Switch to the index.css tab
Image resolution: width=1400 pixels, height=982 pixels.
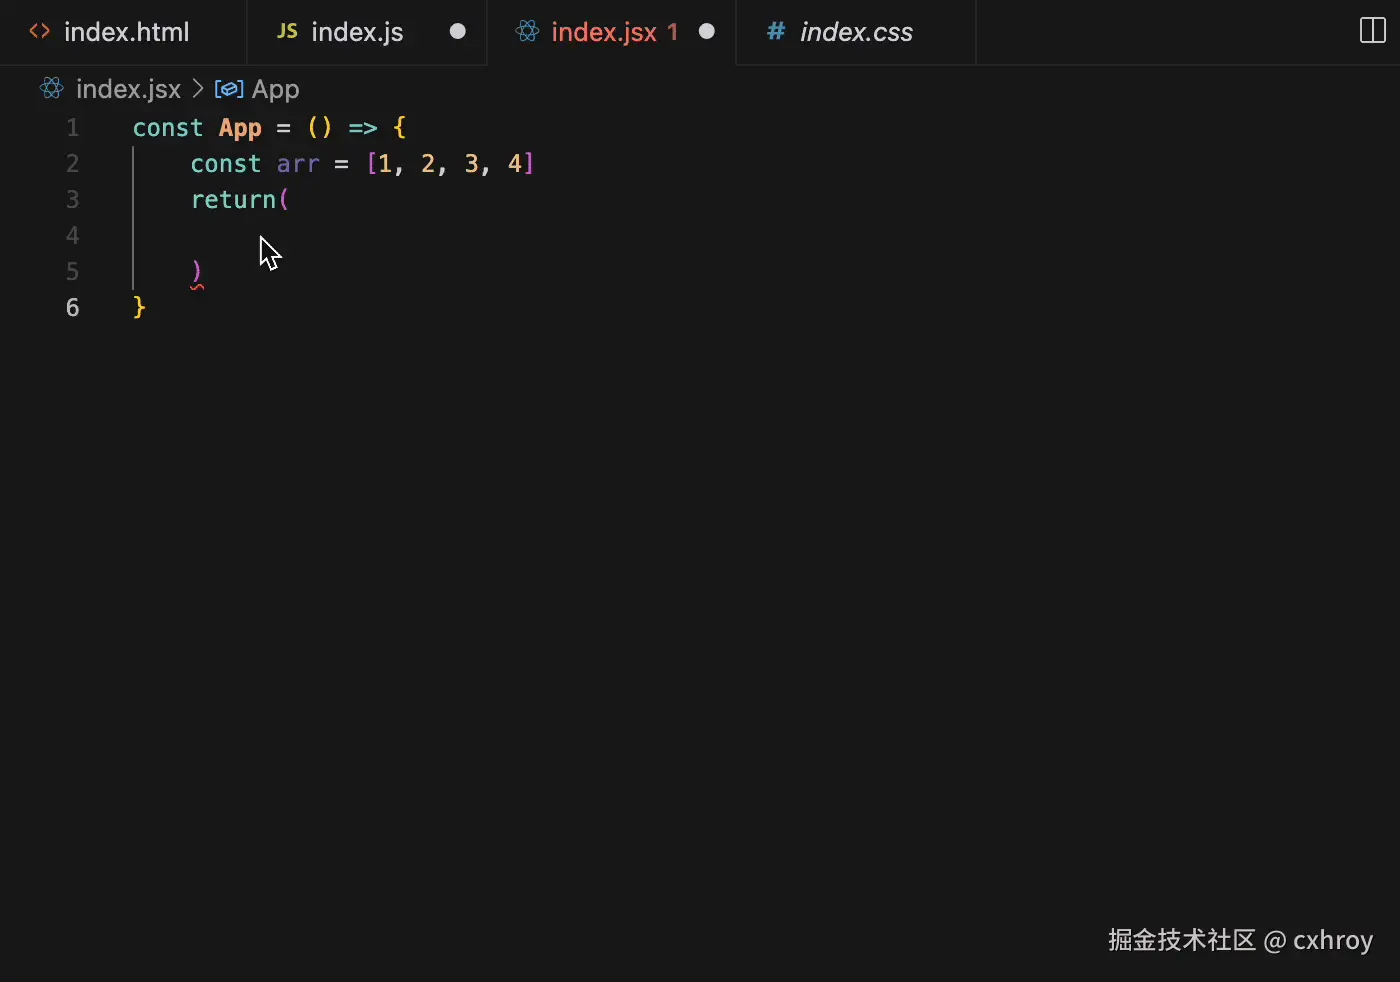point(855,31)
